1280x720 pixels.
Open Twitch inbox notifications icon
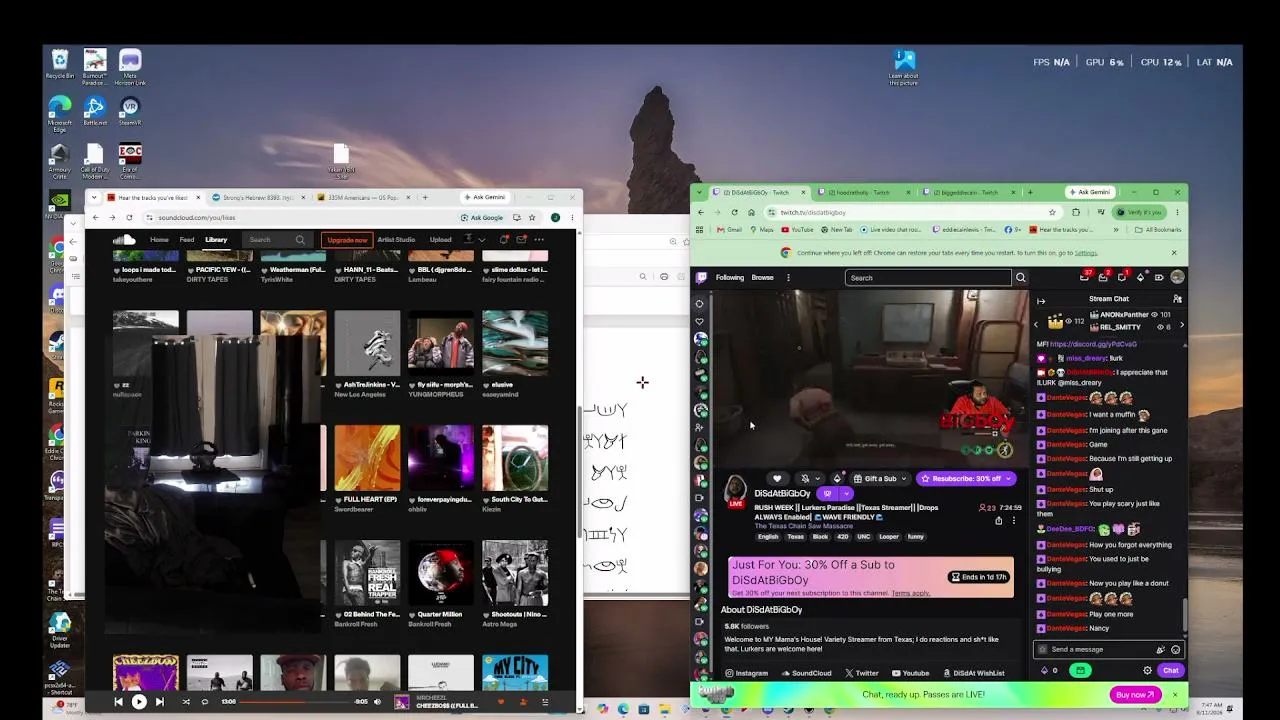[1104, 278]
